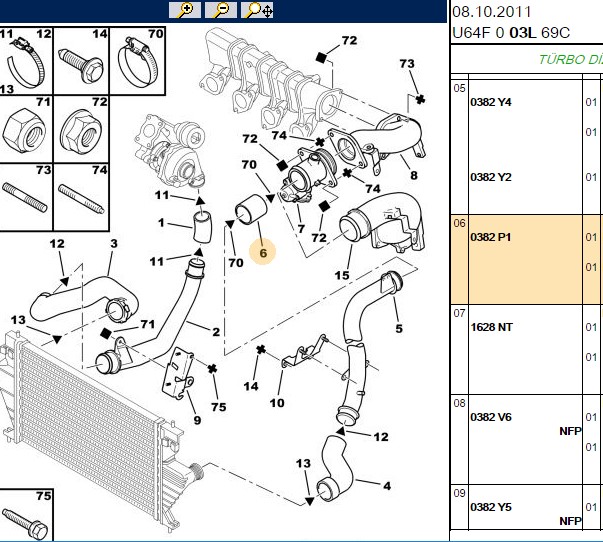Viewport: 603px width, 542px height.
Task: Select the zoom-and-pan magnifier tool
Action: click(x=257, y=10)
